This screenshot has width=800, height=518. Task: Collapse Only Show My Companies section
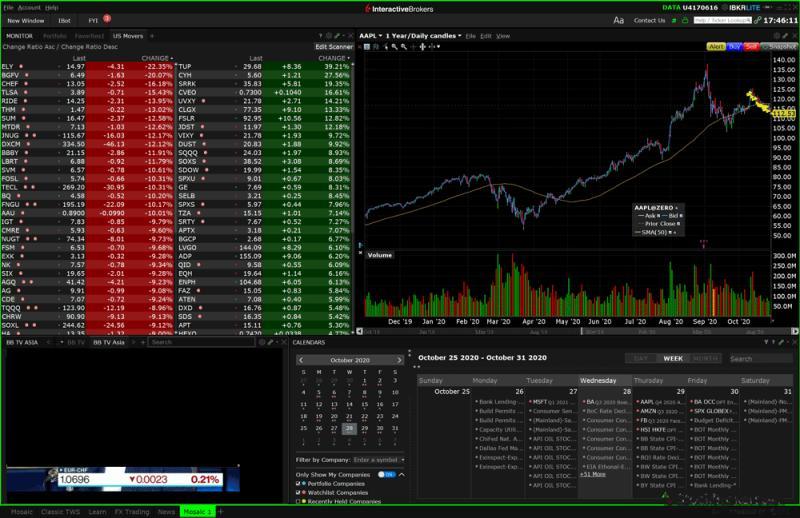[x=402, y=475]
